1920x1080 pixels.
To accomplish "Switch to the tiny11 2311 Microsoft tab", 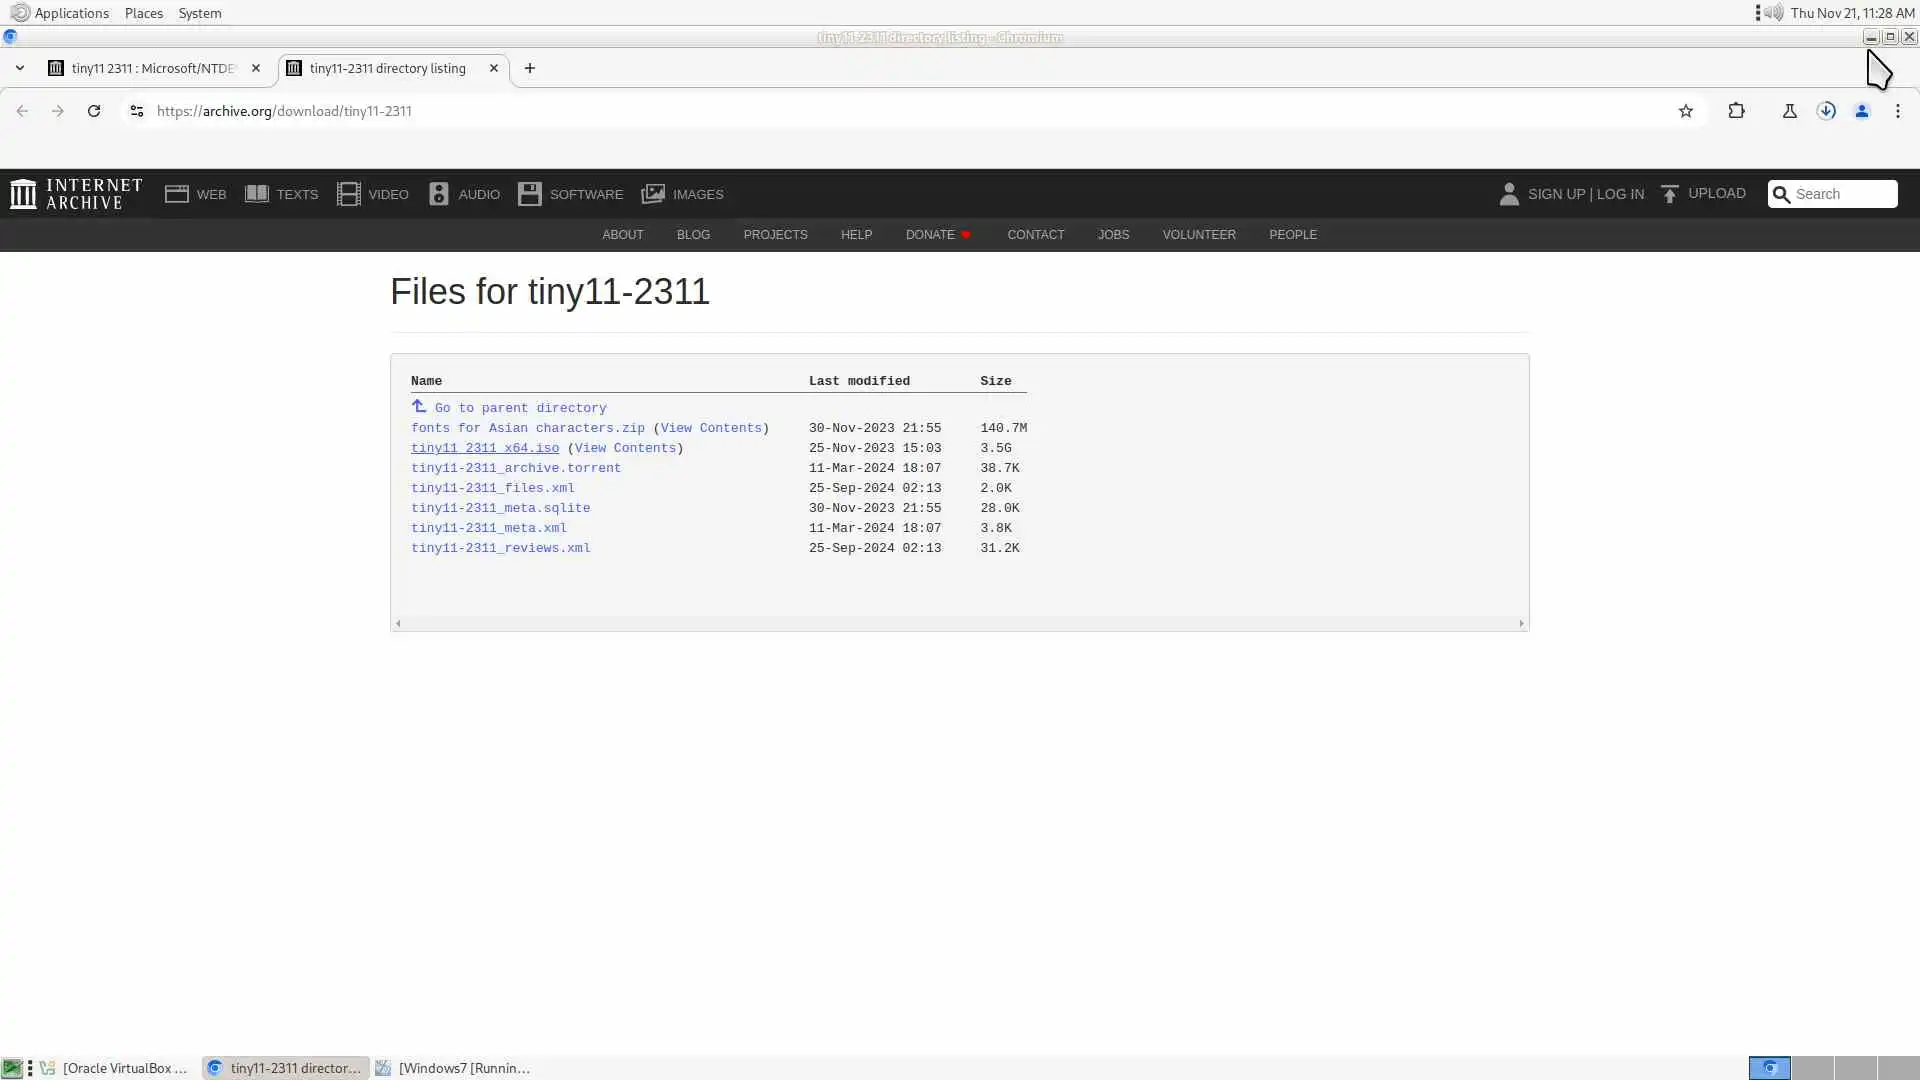I will [x=153, y=68].
